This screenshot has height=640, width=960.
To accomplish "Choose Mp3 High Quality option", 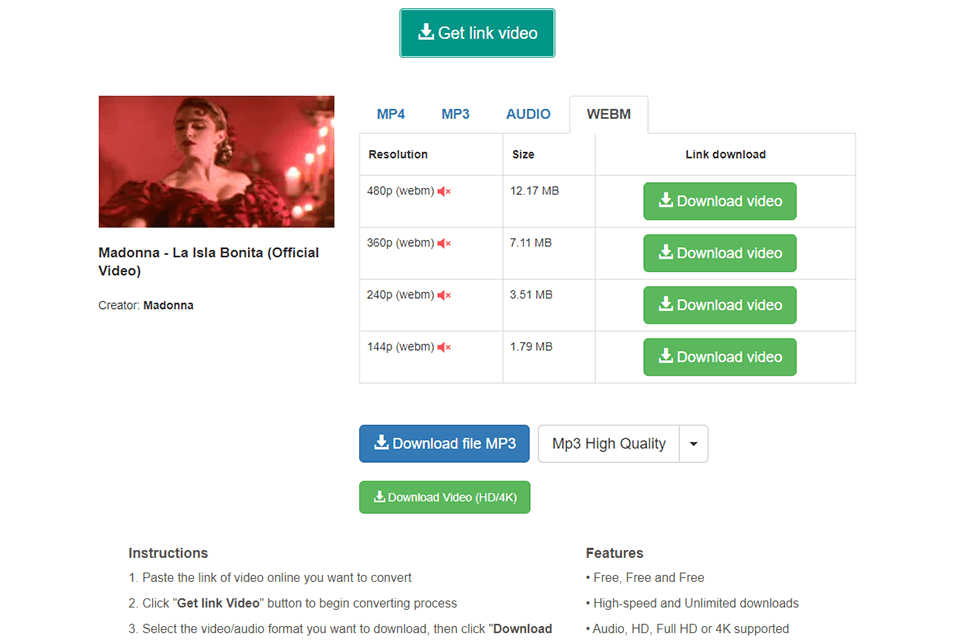I will pyautogui.click(x=609, y=443).
